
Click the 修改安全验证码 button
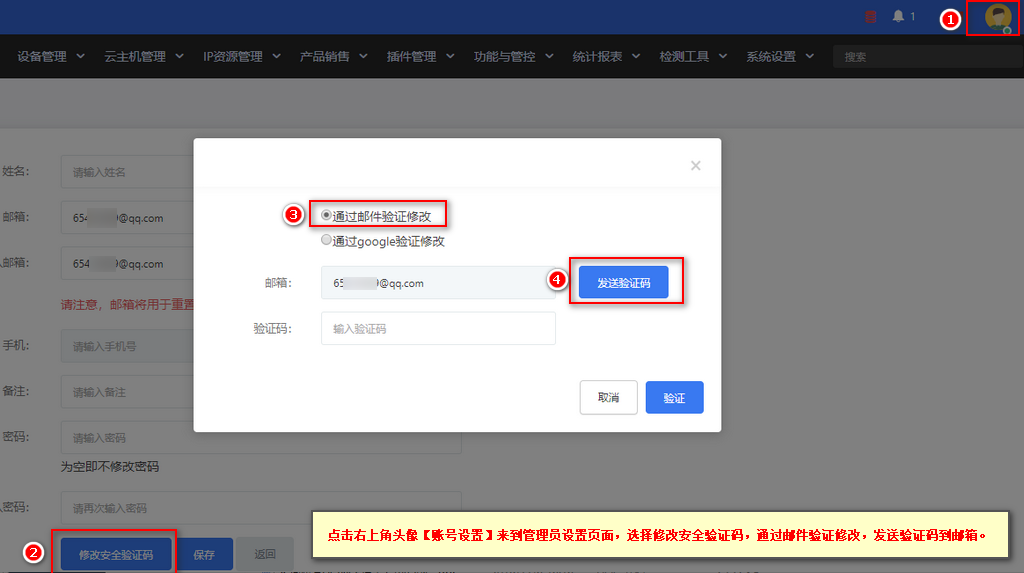(116, 554)
